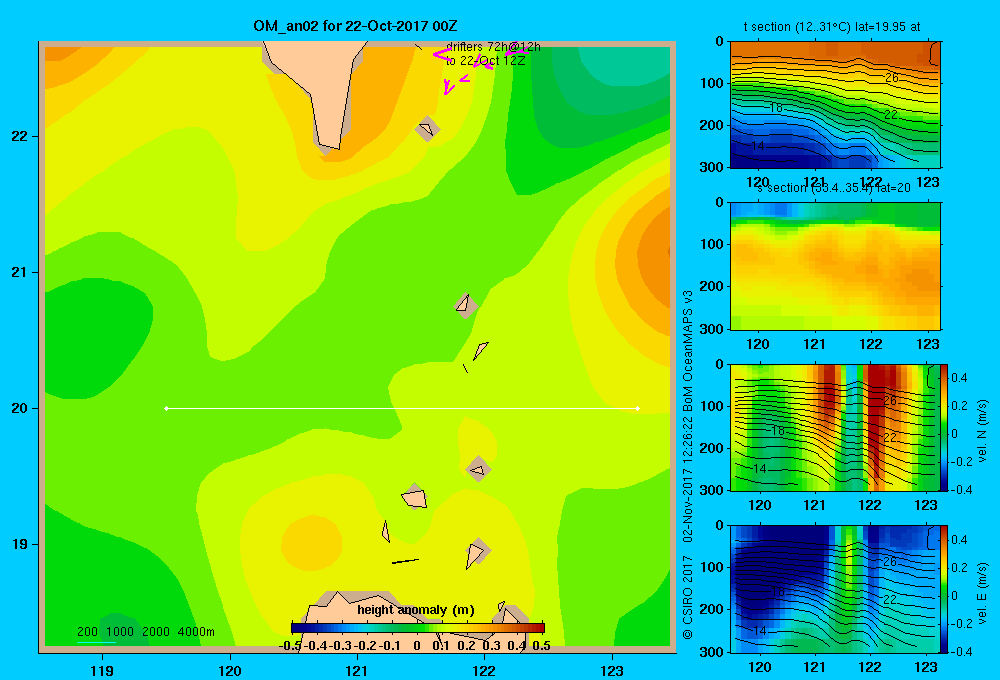Screen dimensions: 1000x680
Task: Click the right endpoint of white section line
Action: click(x=638, y=408)
